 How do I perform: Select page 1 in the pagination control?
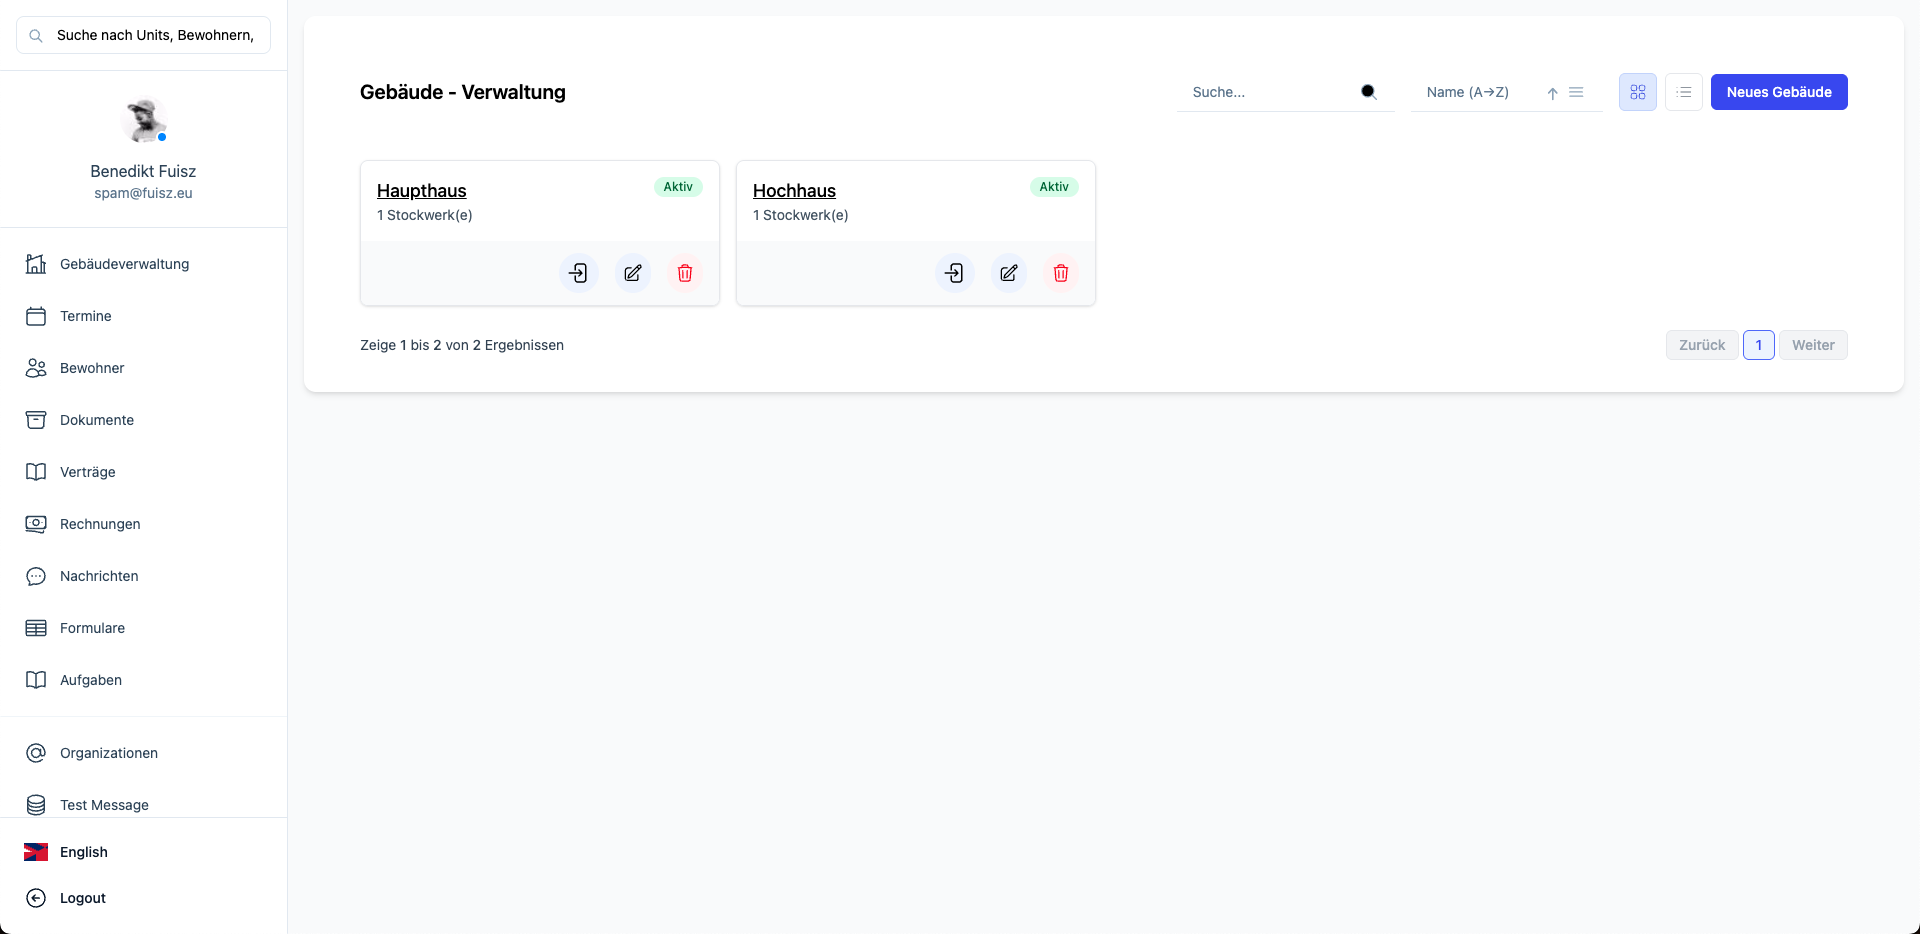click(1758, 344)
